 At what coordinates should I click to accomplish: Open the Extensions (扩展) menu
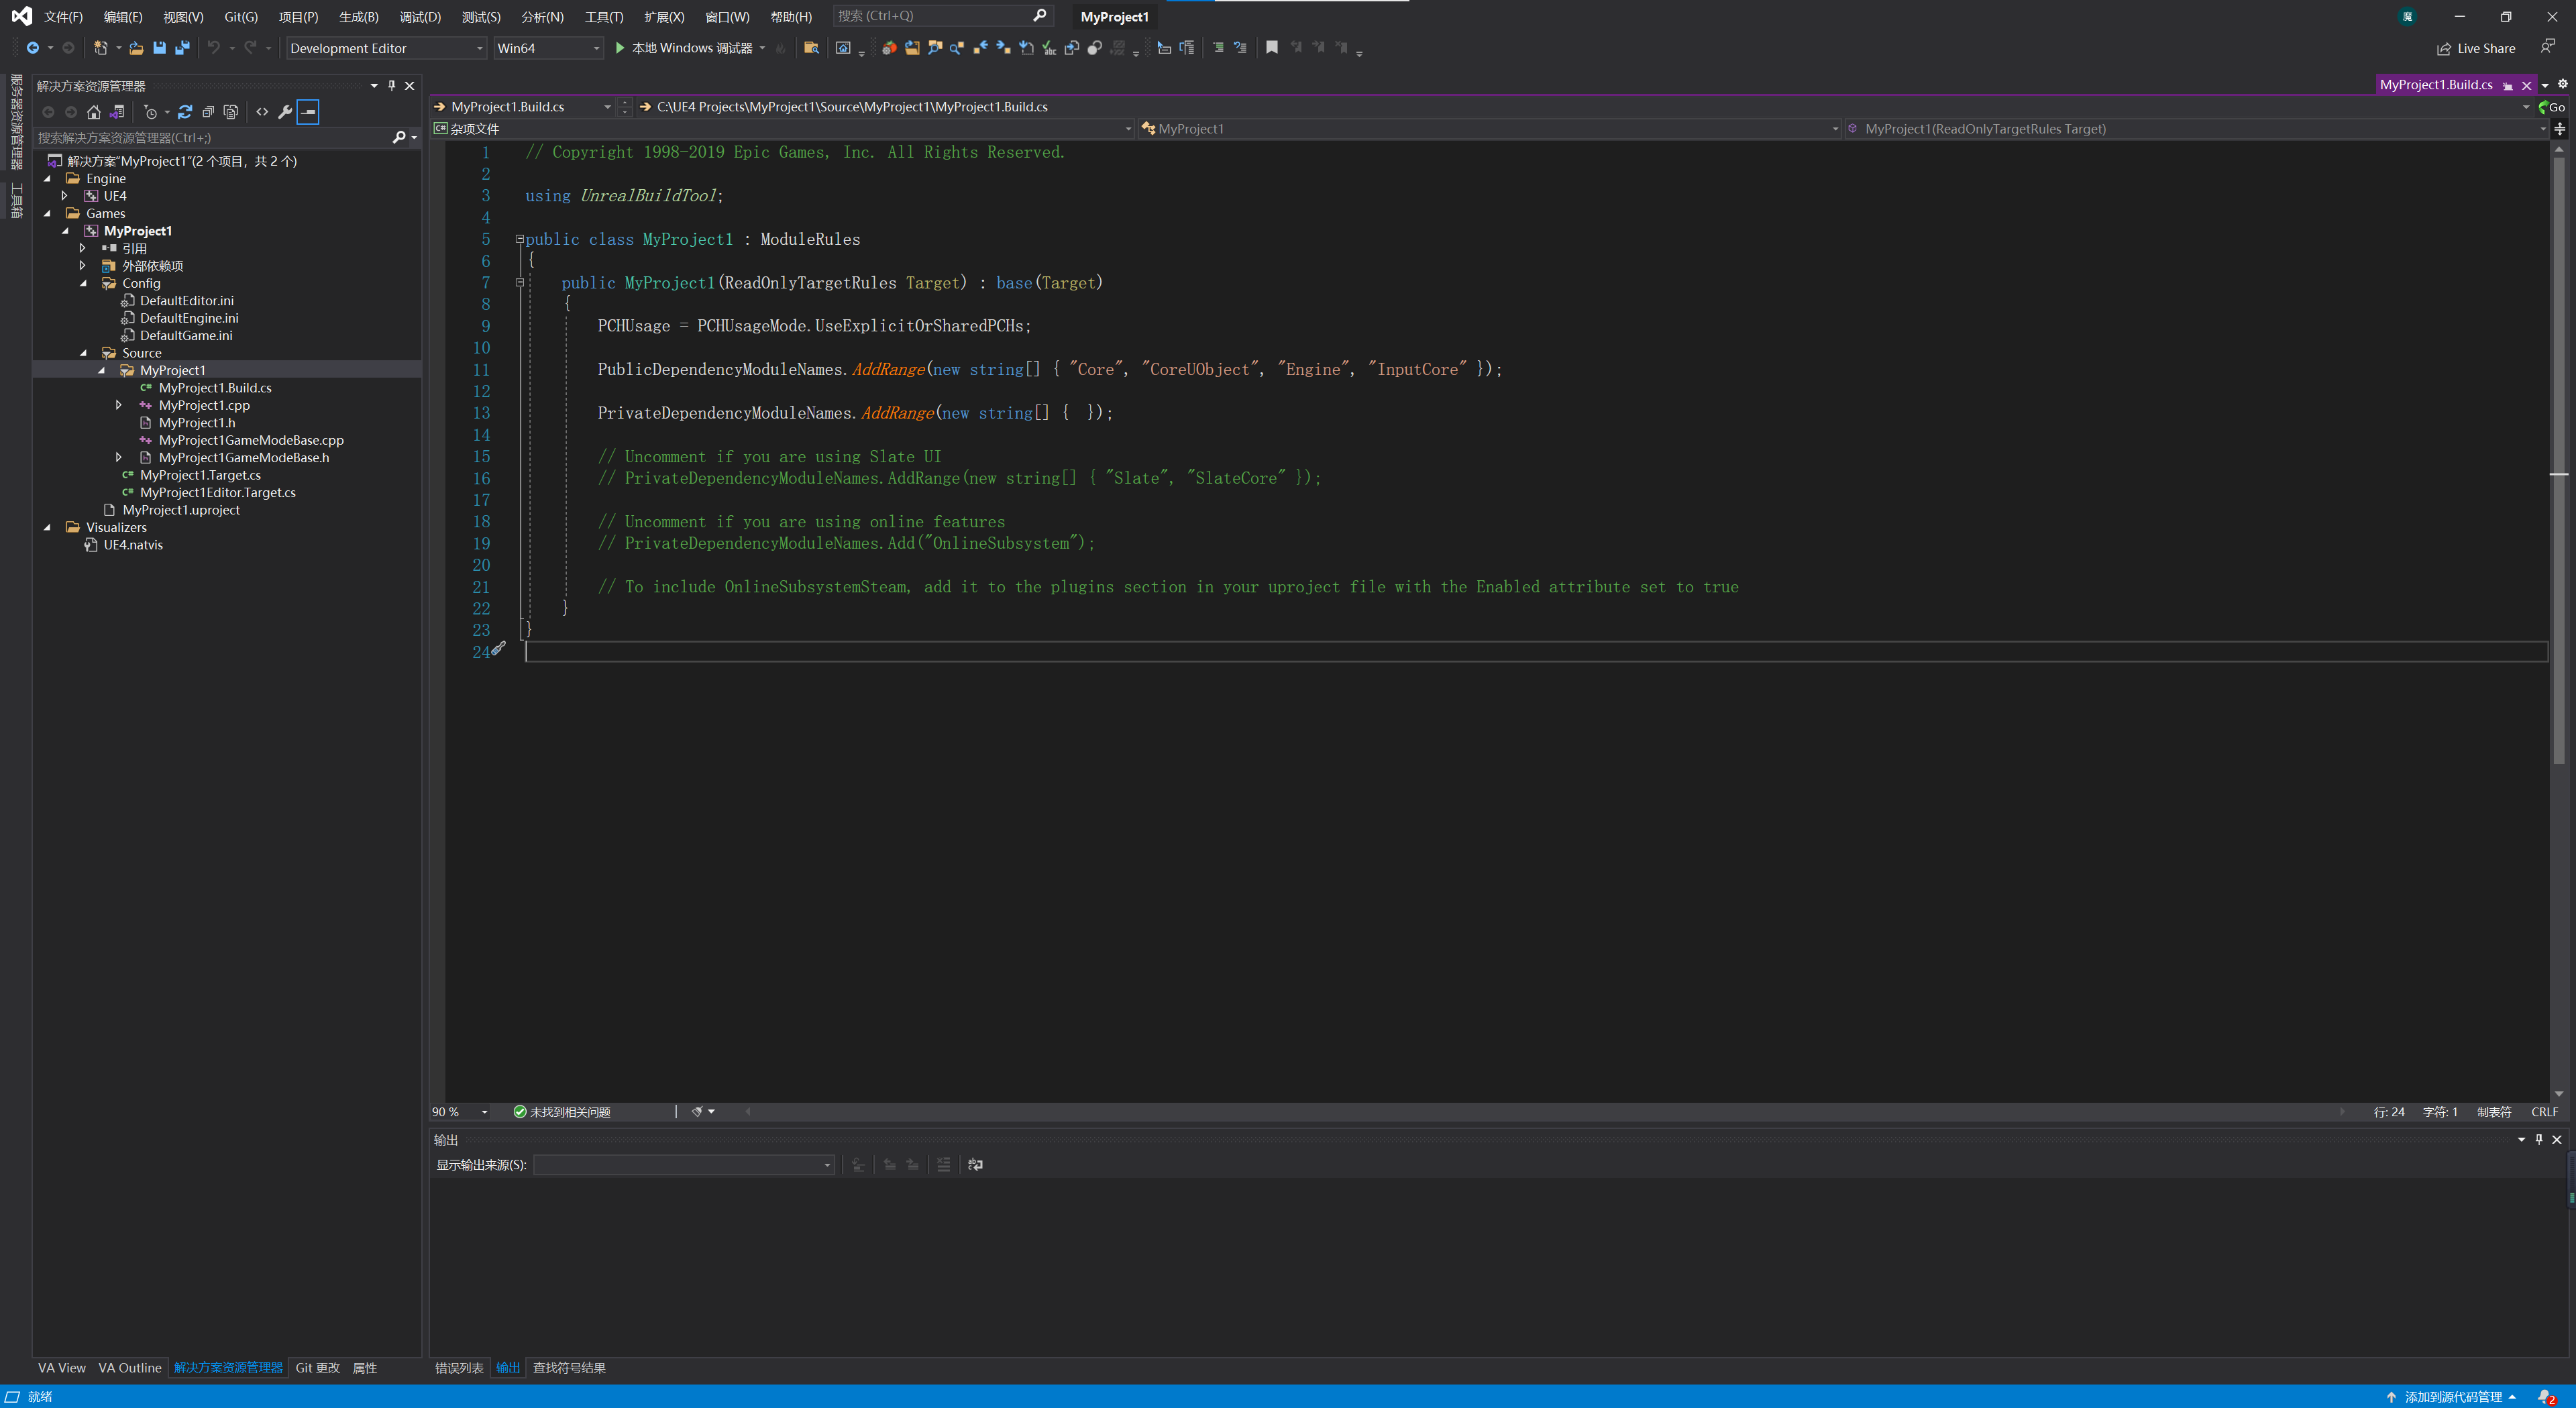664,17
